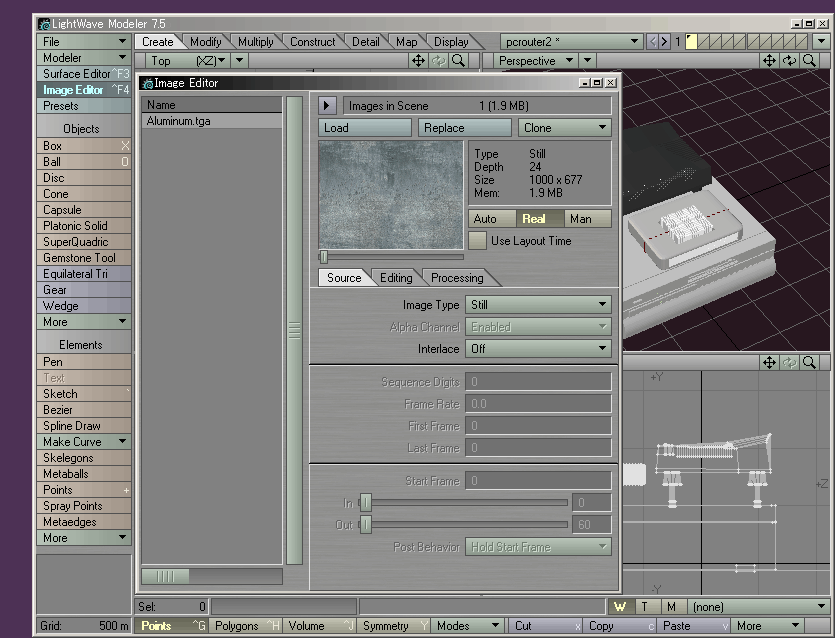Screen dimensions: 835x638
Task: Open the Image Type dropdown
Action: point(538,304)
